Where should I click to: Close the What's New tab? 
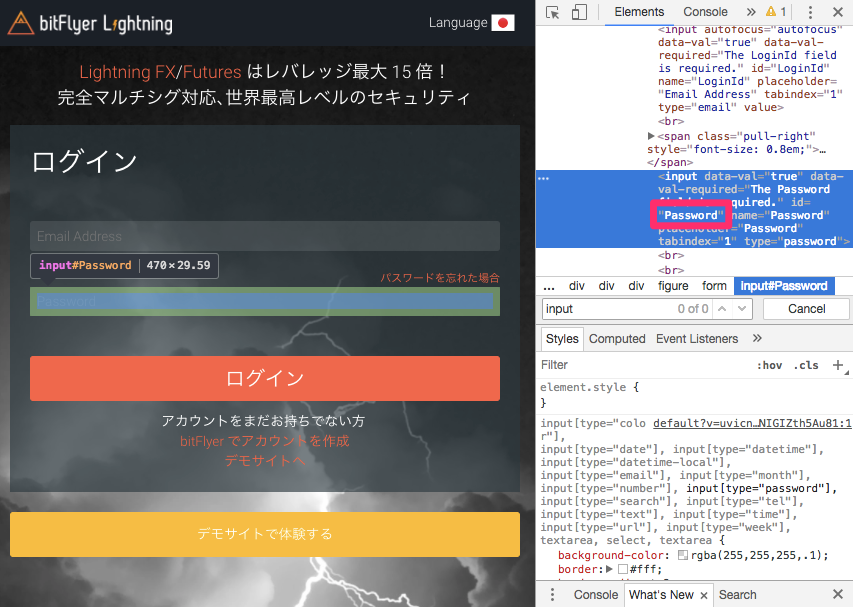pos(703,595)
